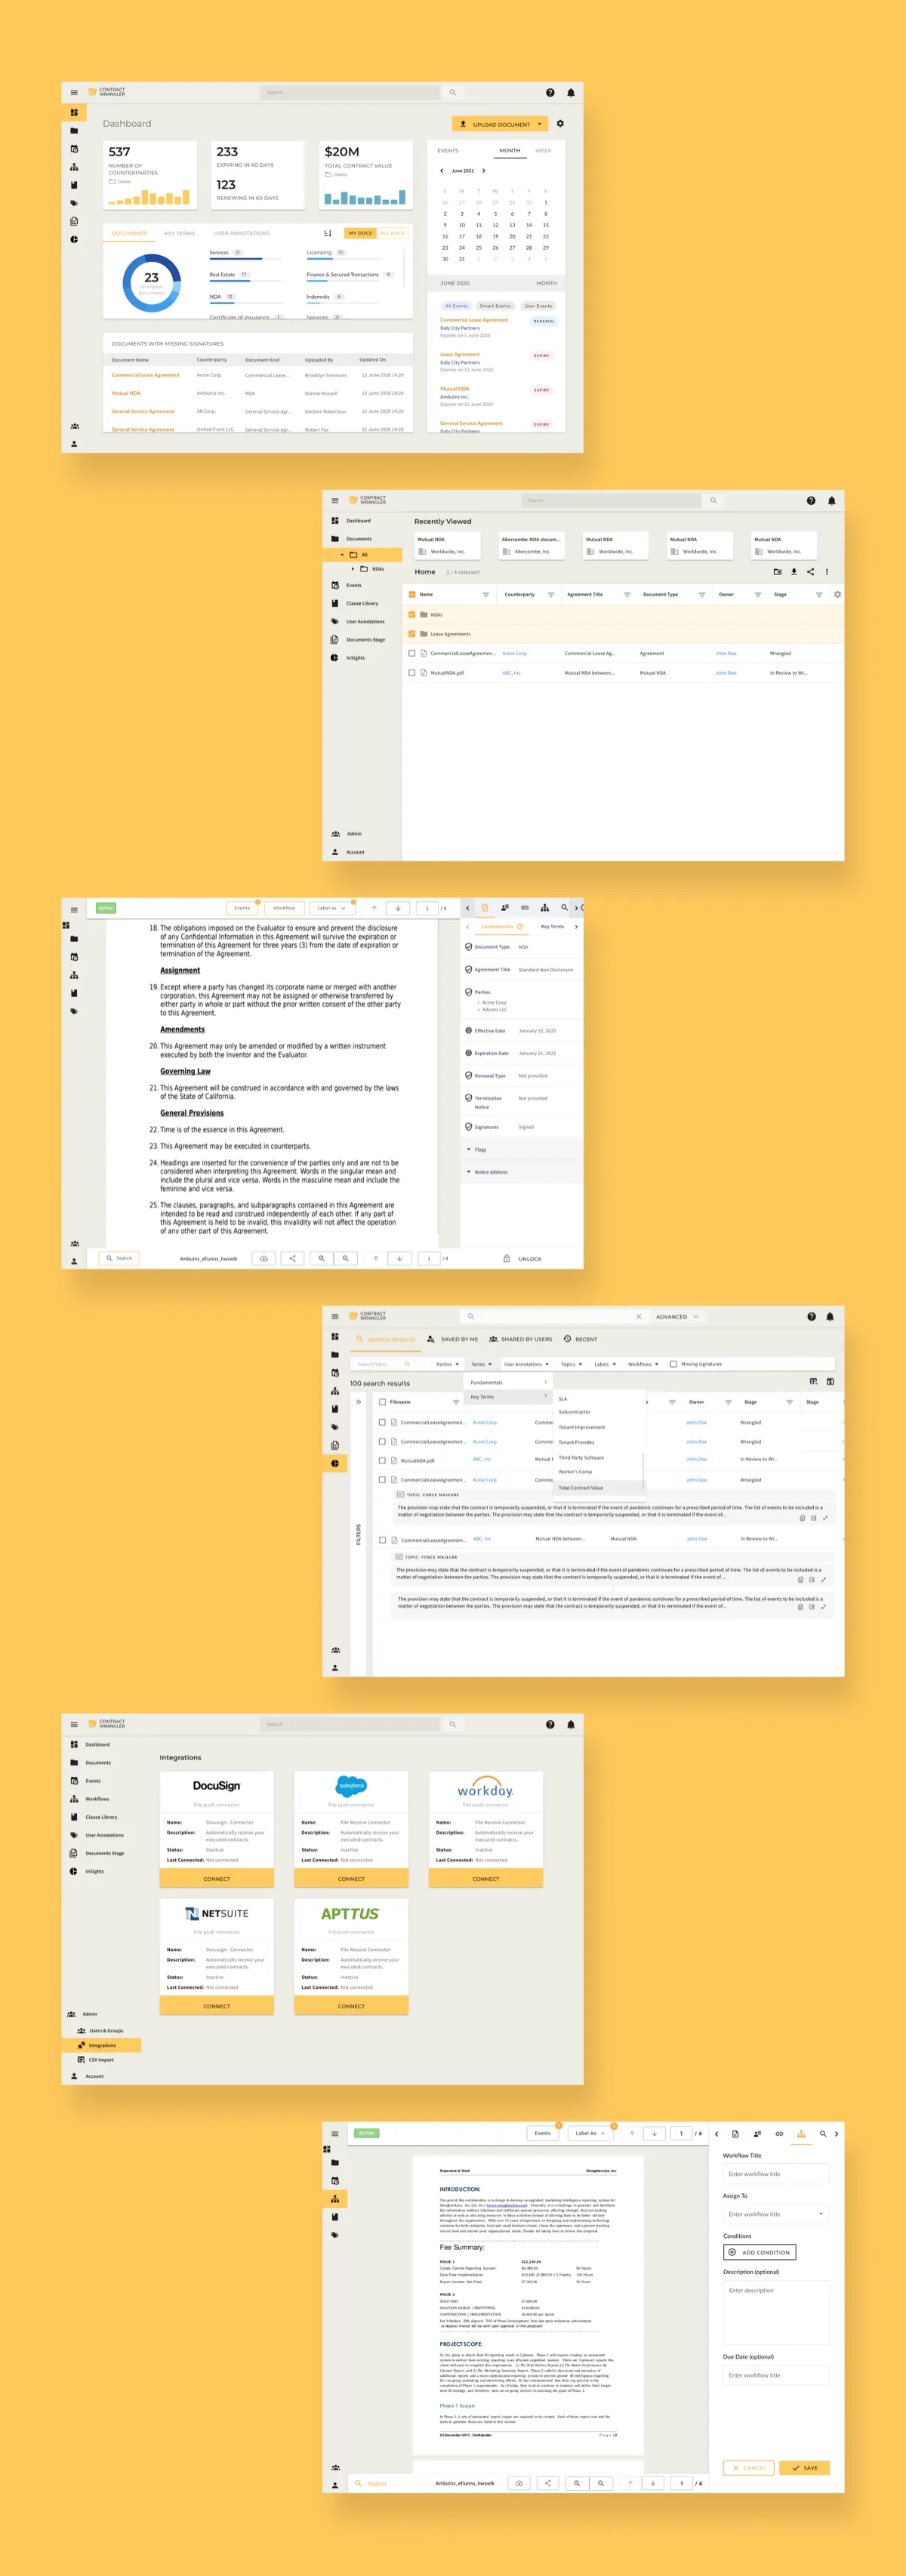
Task: Open hamburger menu on Dashboard screen
Action: click(x=74, y=92)
